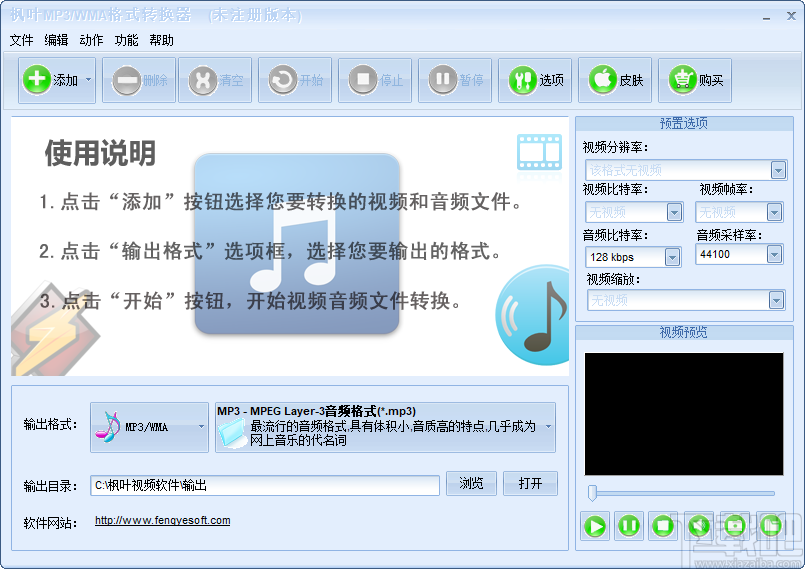
Task: Click the 删除 (Delete) toolbar button
Action: click(x=139, y=80)
